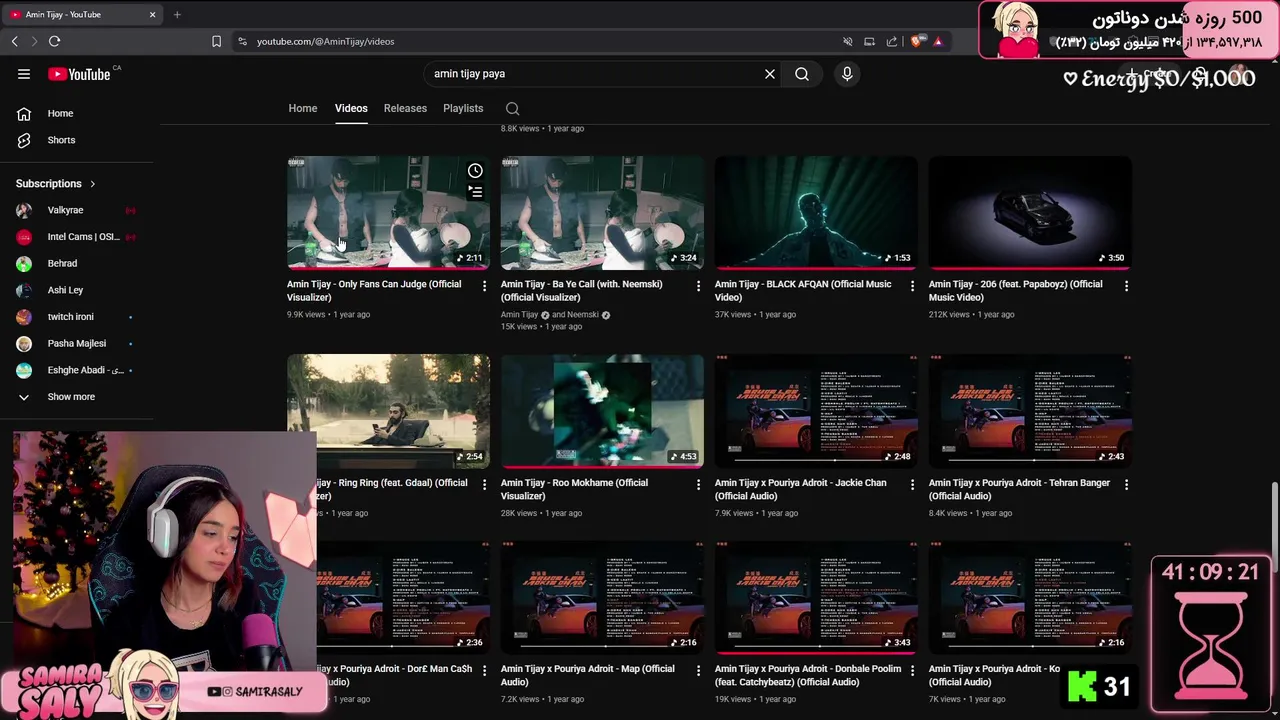
Task: Open Amin Tijay link under Ba Ye Call
Action: coord(519,315)
